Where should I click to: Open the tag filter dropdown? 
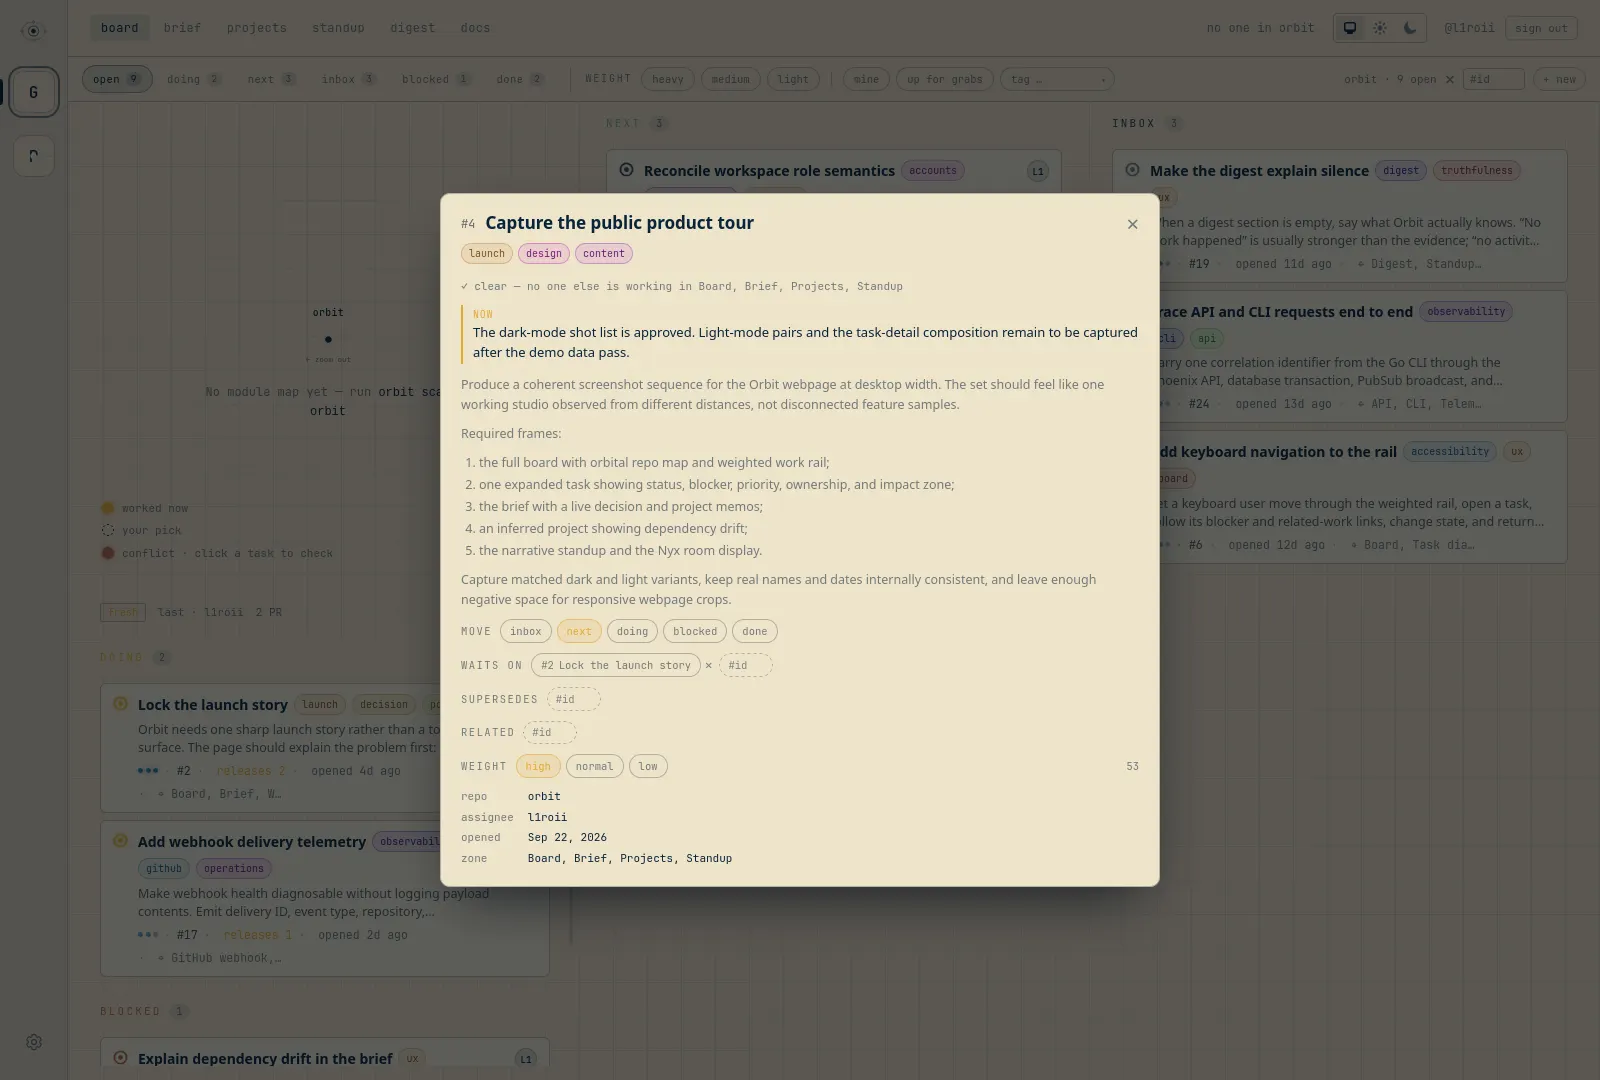(x=1057, y=79)
